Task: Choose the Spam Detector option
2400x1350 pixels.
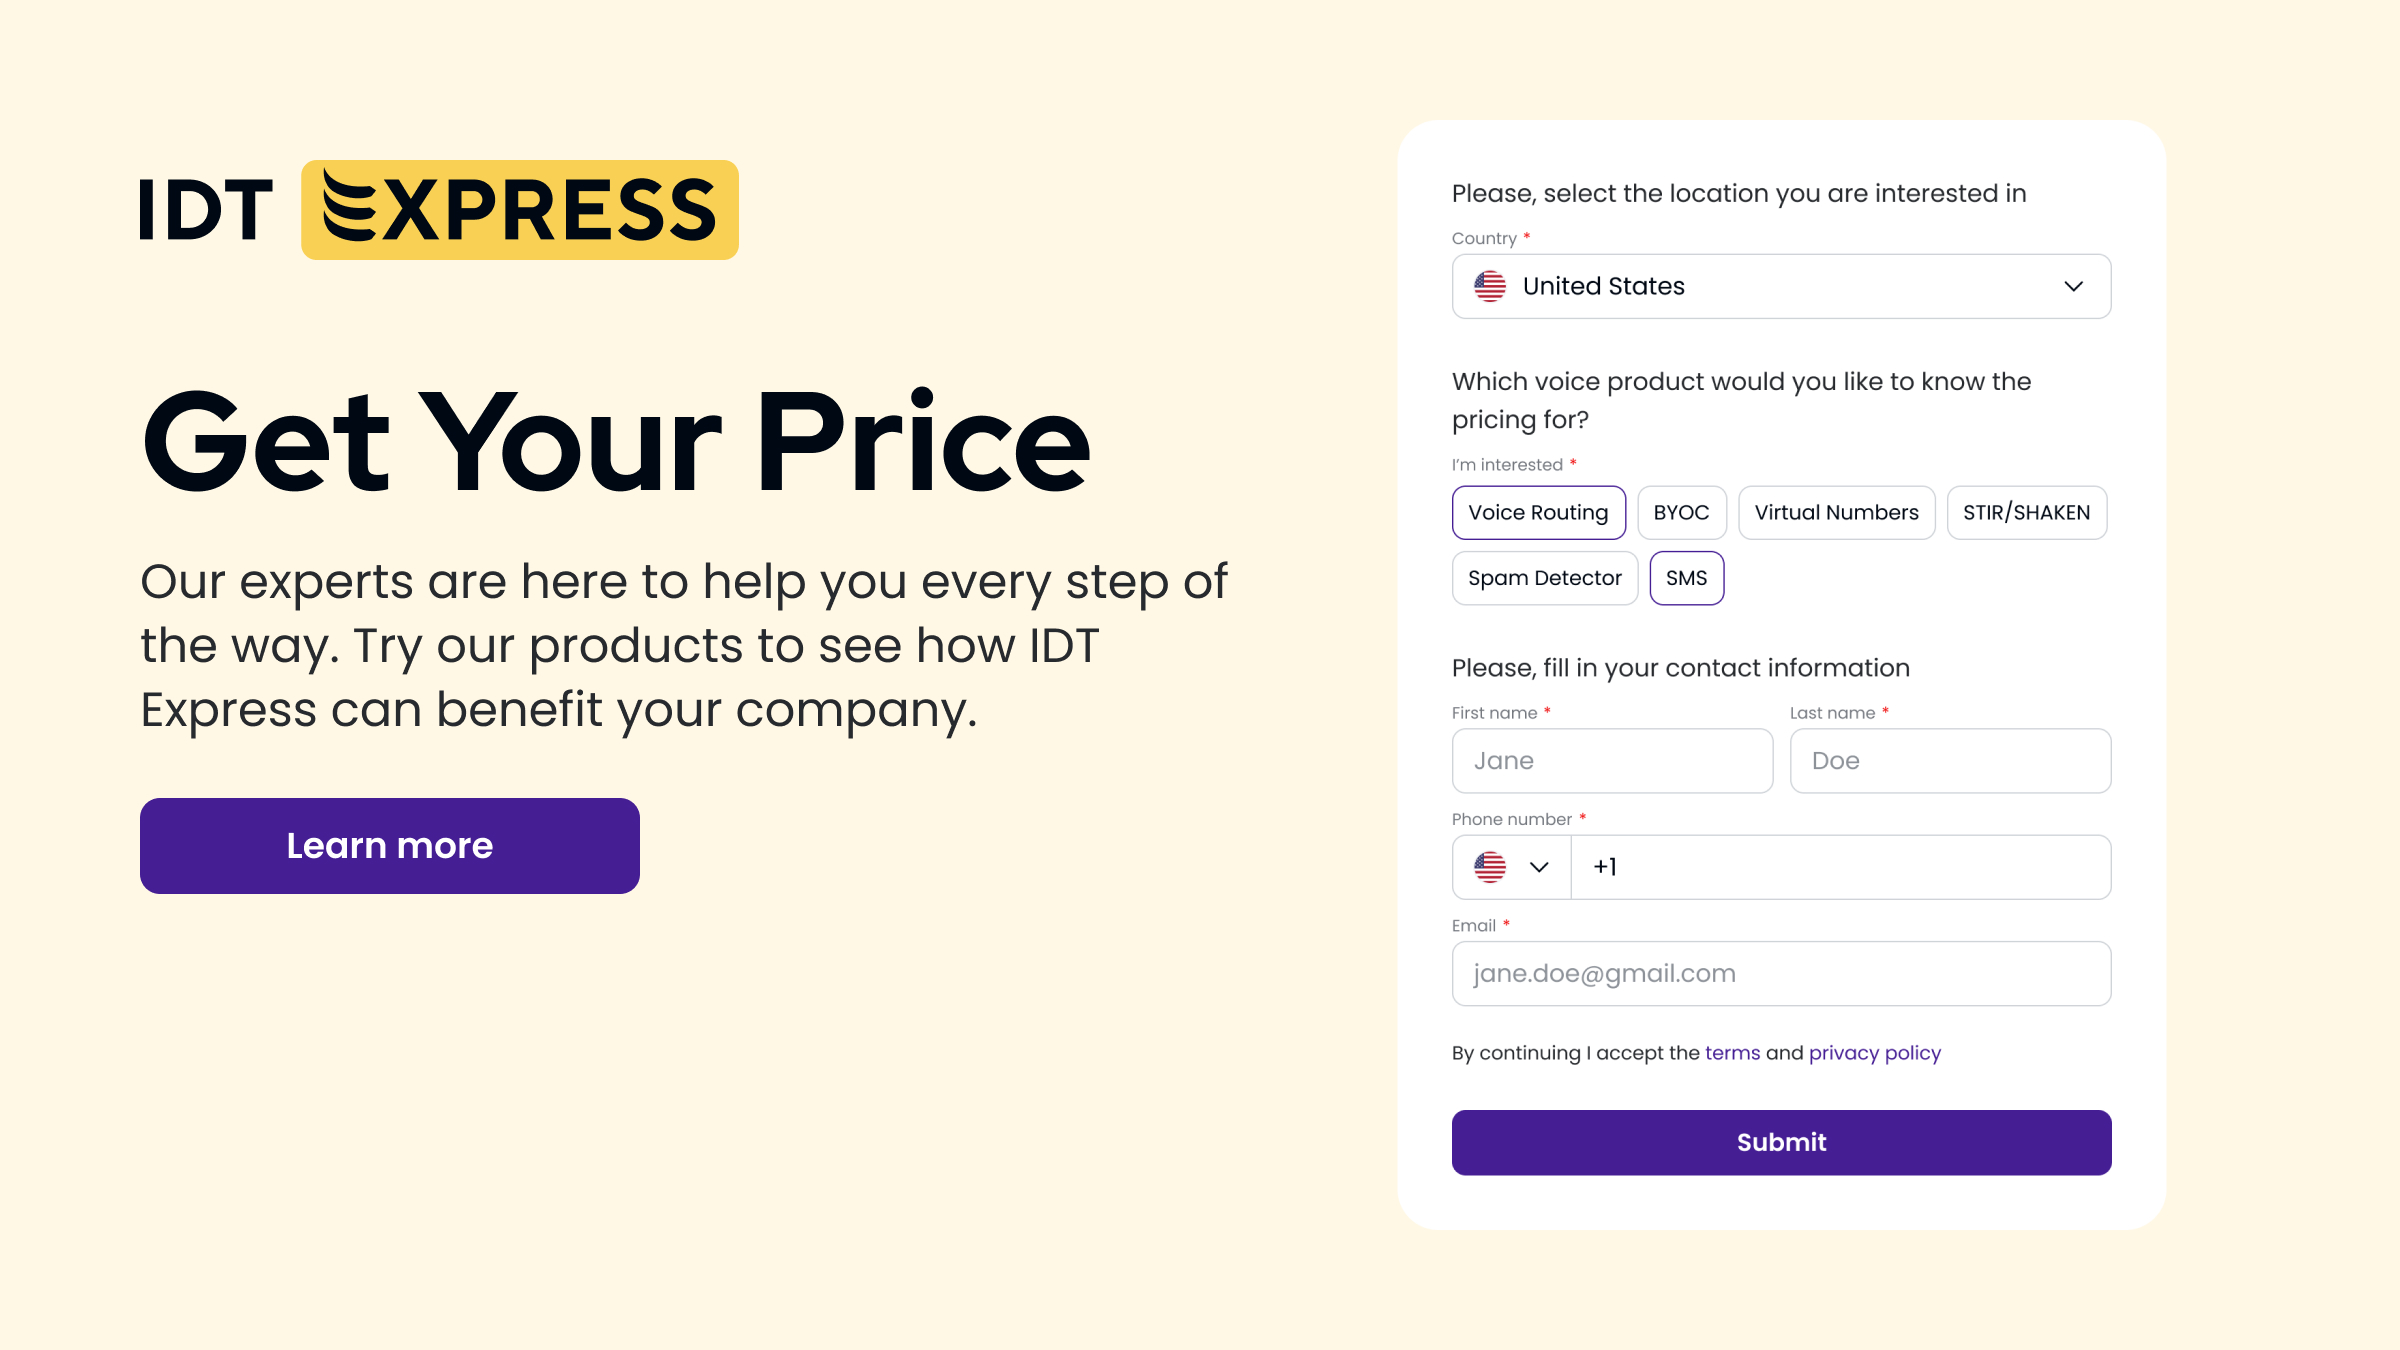Action: [1544, 578]
